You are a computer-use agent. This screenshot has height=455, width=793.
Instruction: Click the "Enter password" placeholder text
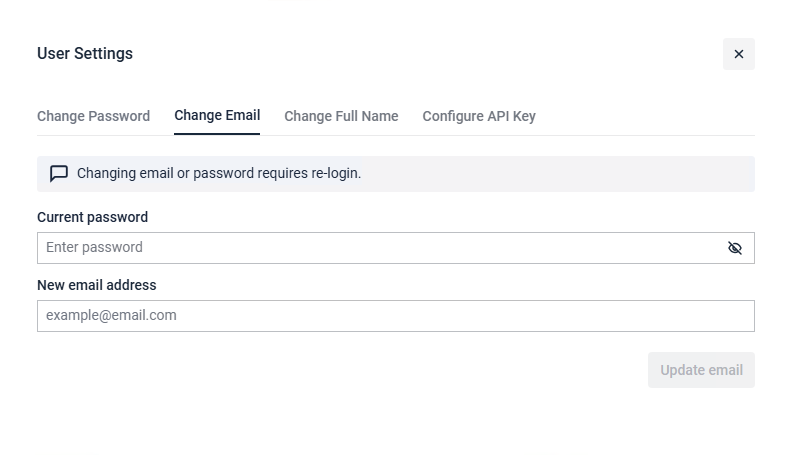(x=94, y=248)
